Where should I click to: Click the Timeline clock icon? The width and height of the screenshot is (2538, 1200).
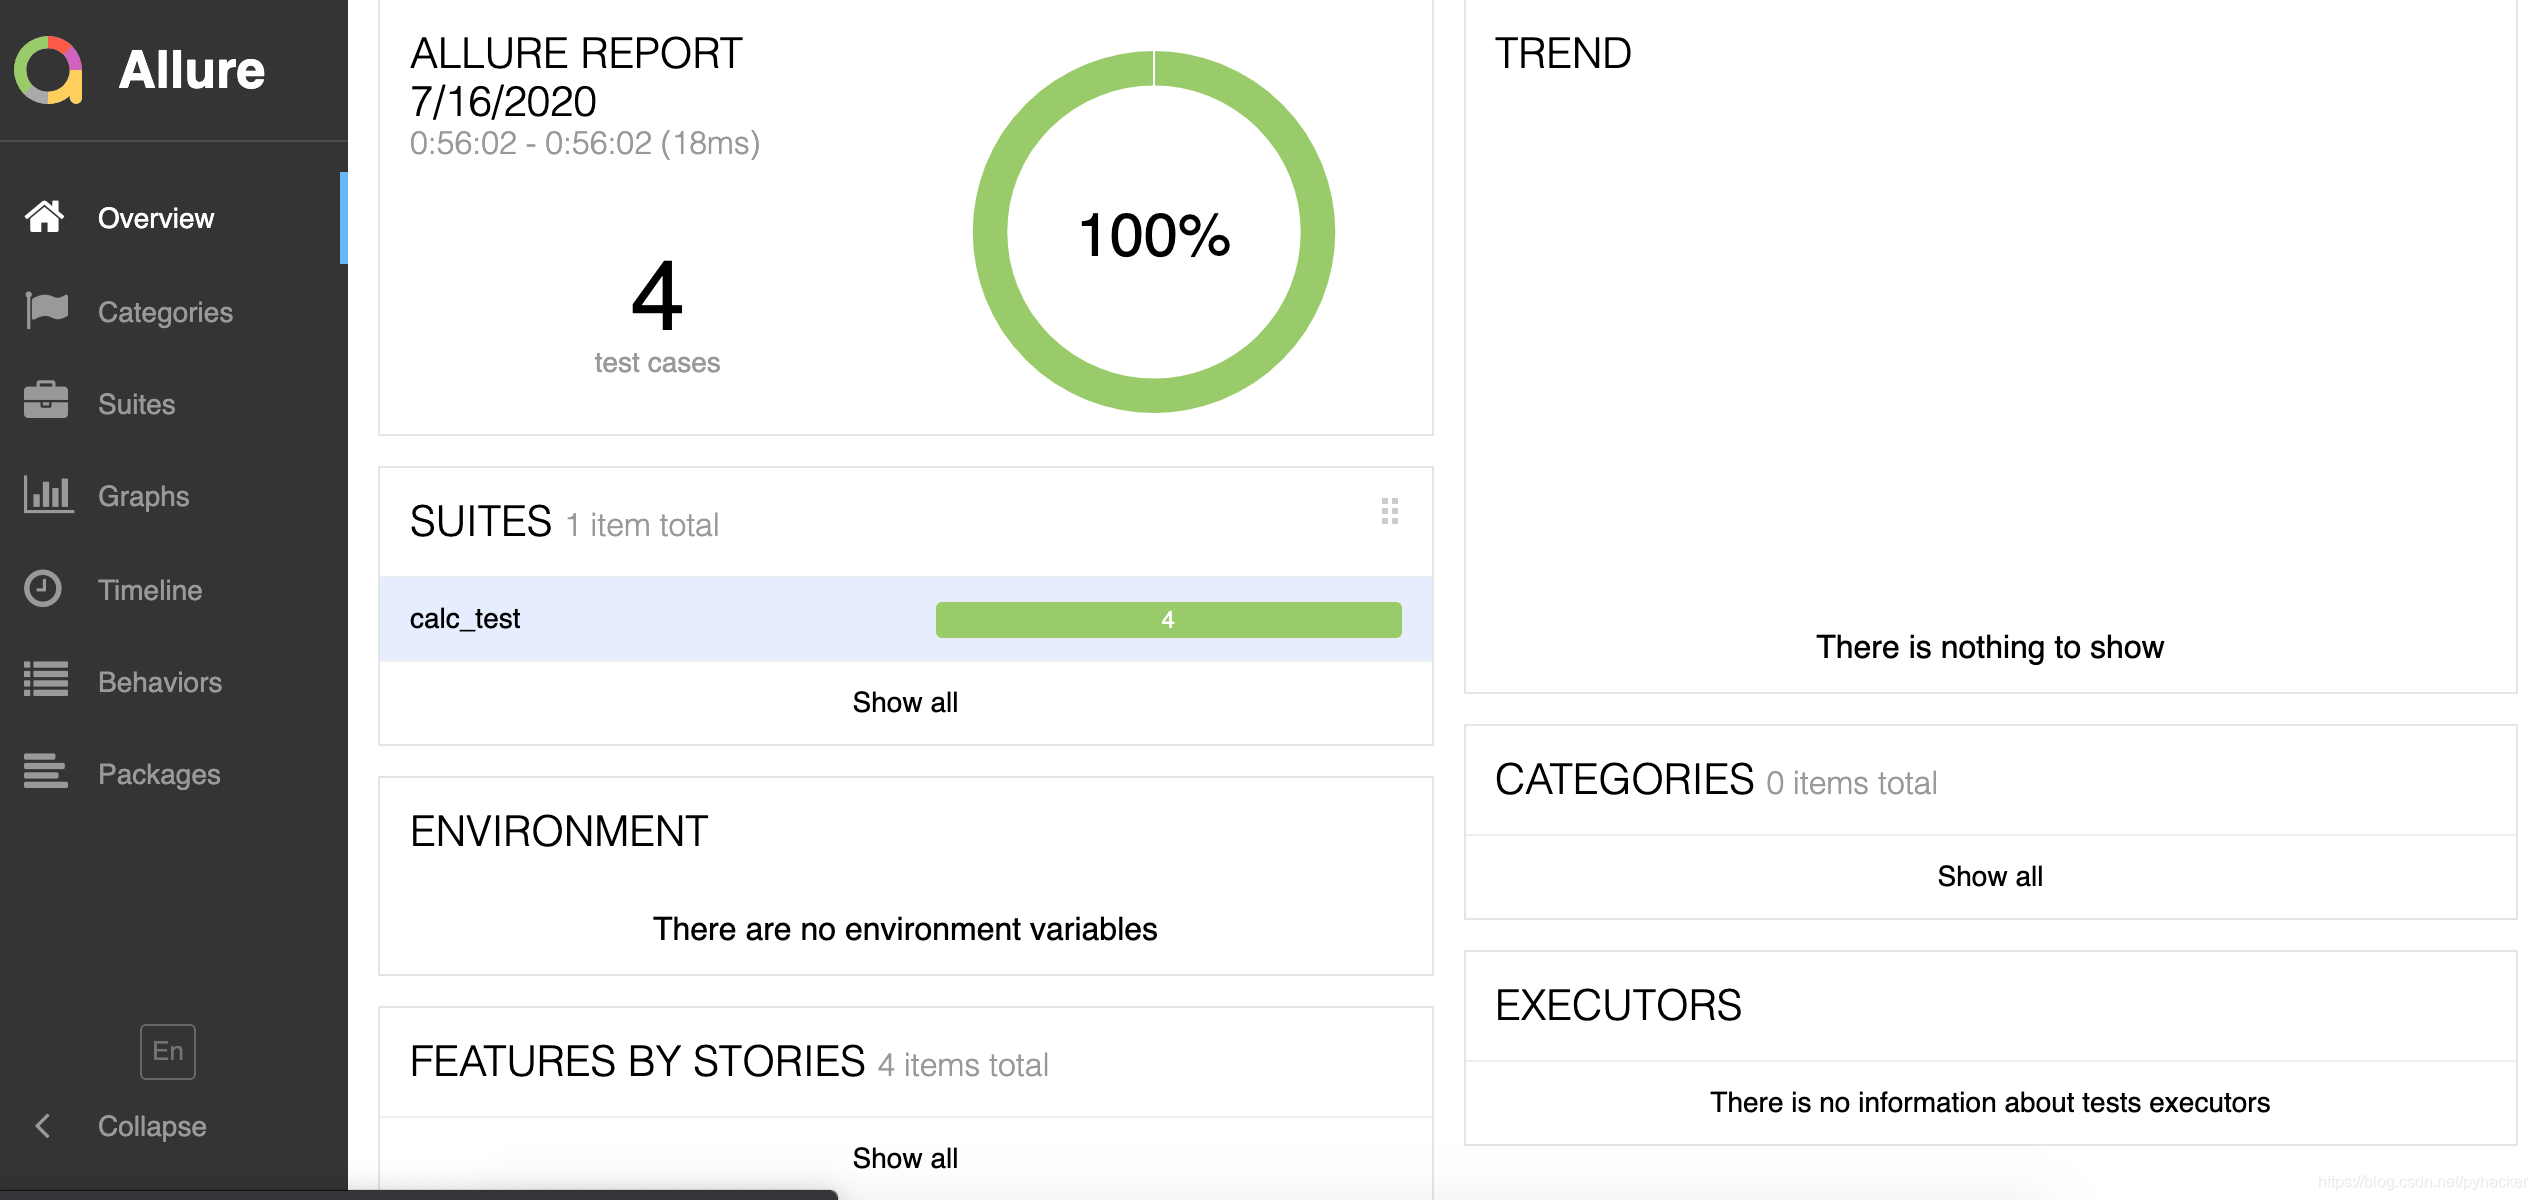tap(43, 589)
